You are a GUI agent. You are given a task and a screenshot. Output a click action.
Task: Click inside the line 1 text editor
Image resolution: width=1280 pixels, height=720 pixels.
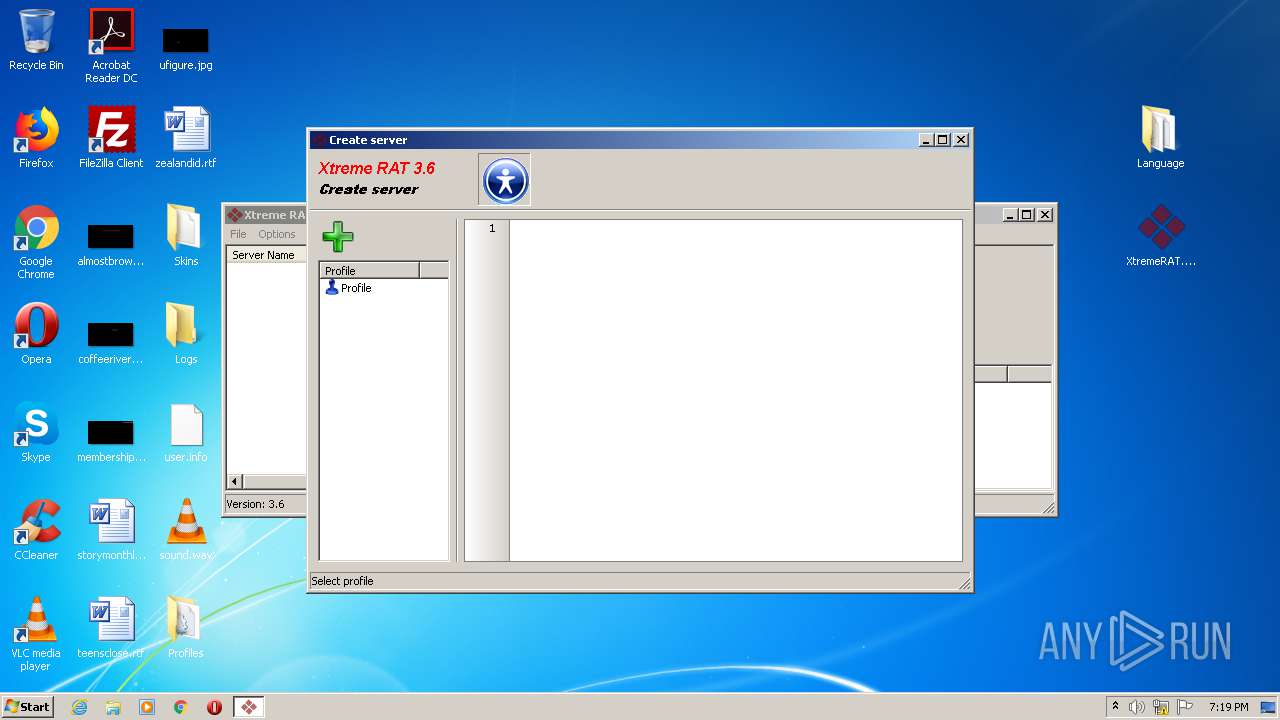click(x=735, y=390)
